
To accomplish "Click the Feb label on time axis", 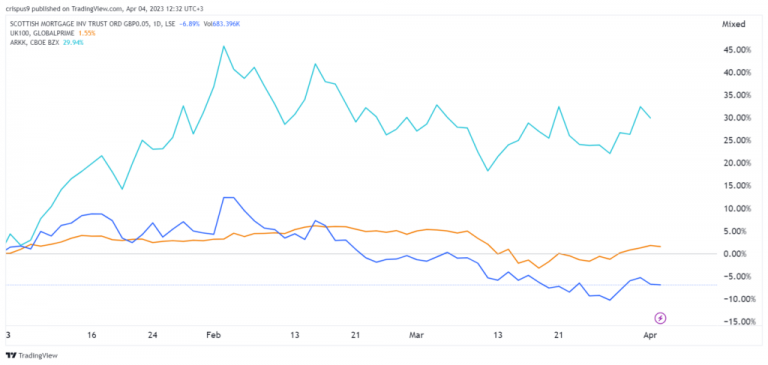I will 214,336.
